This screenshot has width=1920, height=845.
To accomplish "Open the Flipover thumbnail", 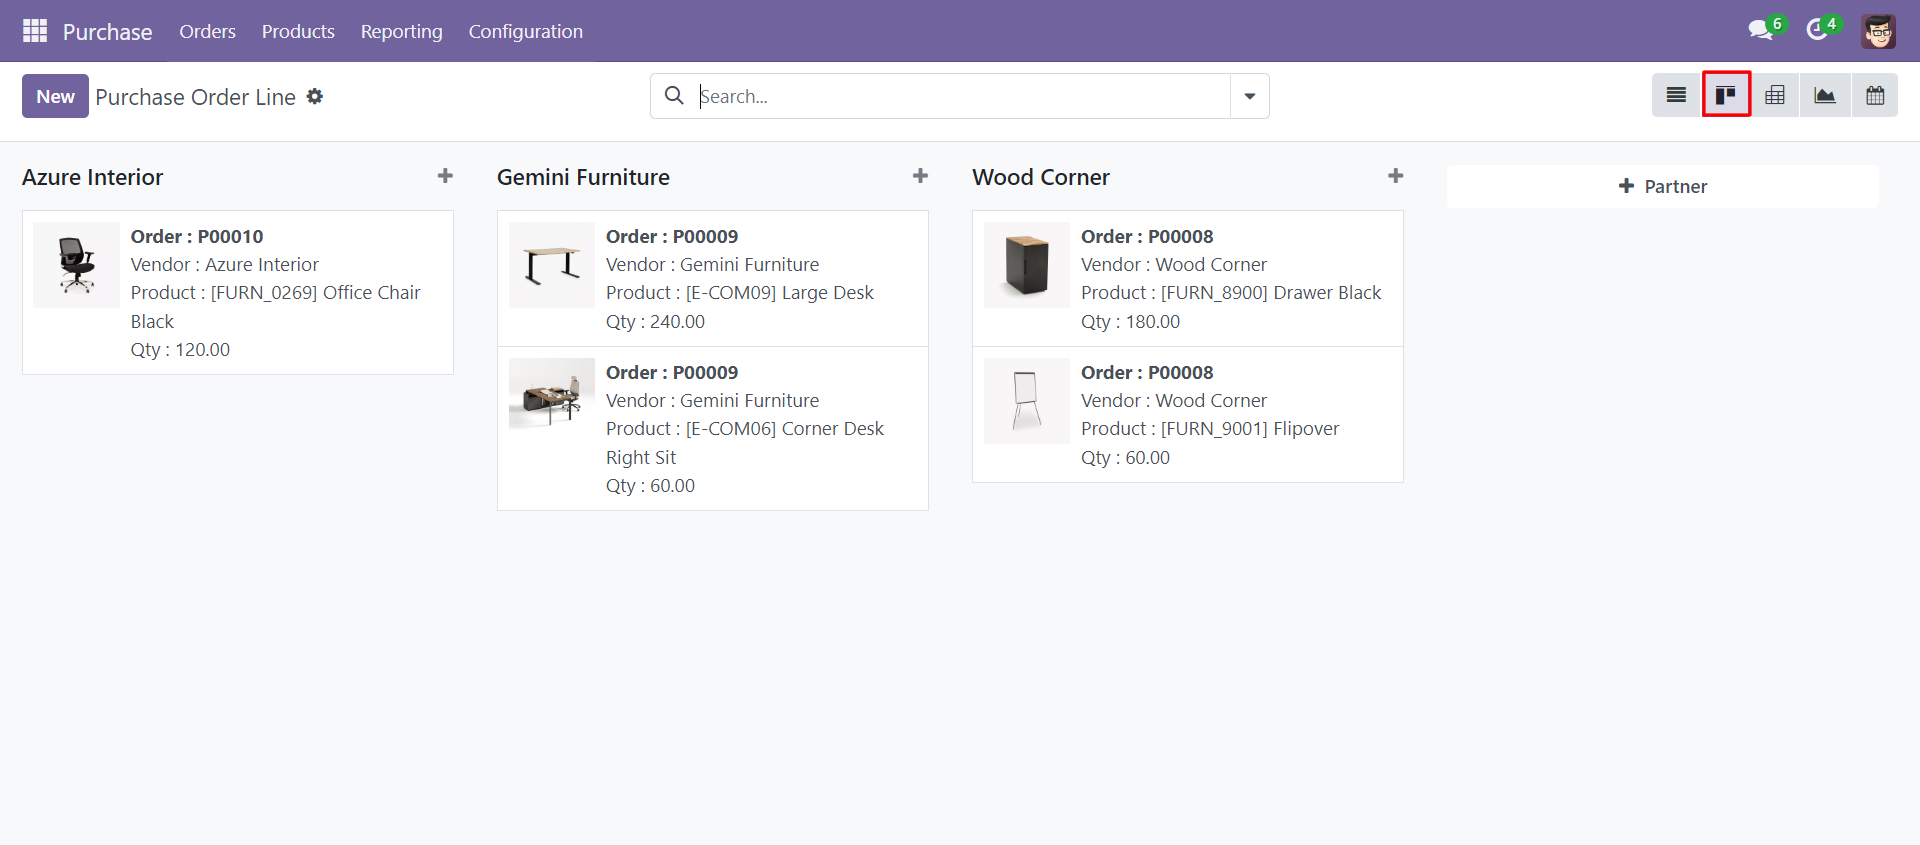I will [1027, 401].
